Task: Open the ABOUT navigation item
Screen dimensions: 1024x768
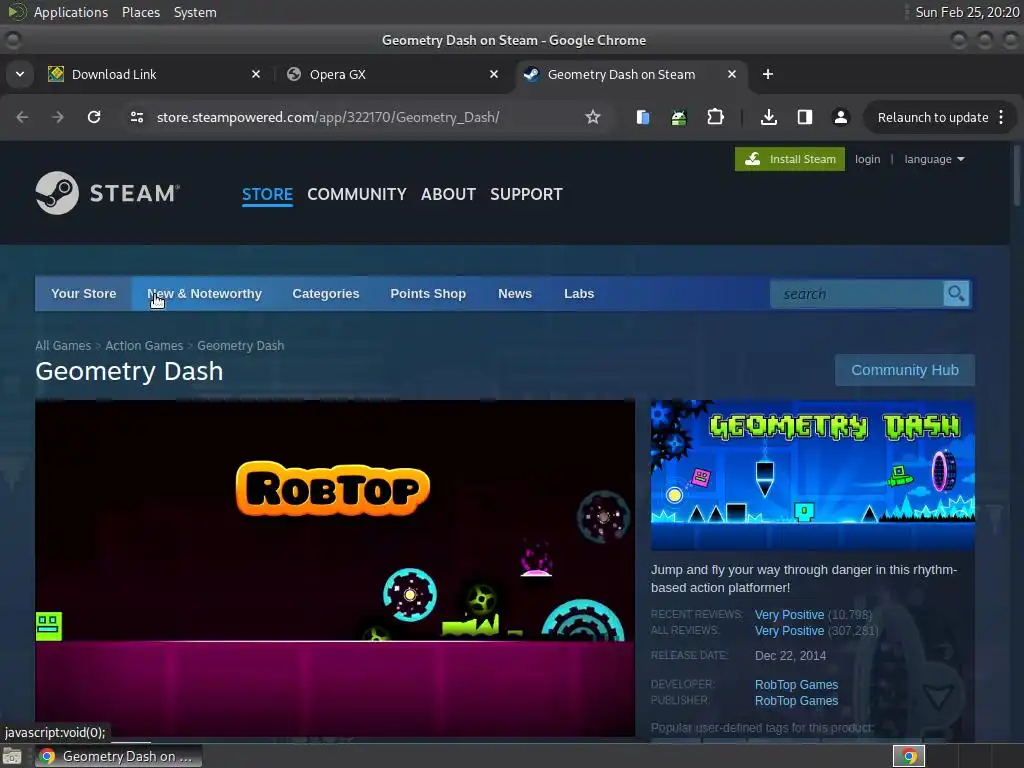Action: tap(448, 194)
